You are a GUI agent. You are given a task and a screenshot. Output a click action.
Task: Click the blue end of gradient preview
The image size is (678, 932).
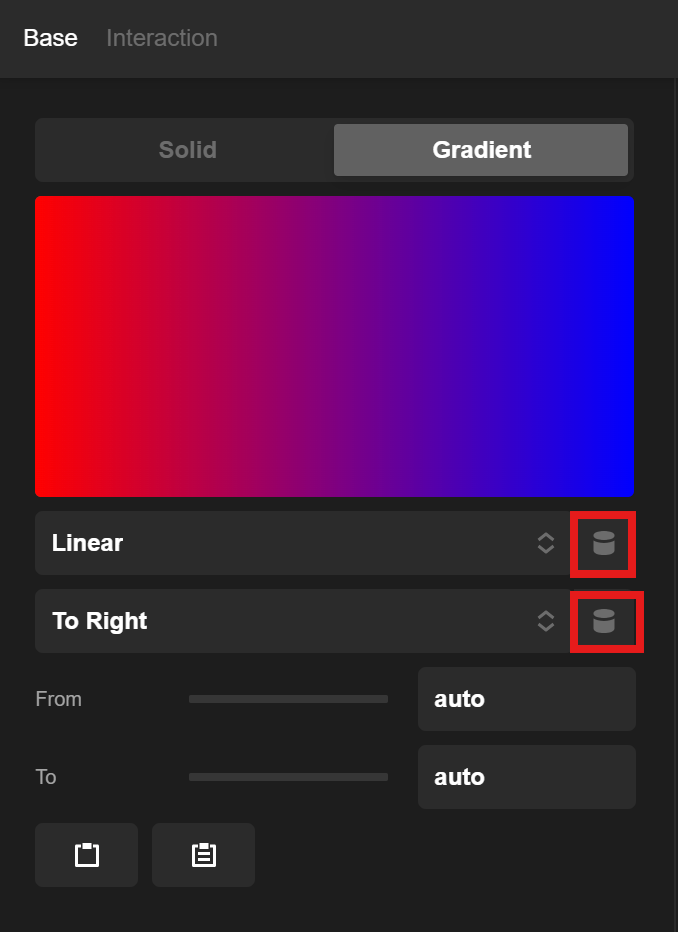(619, 347)
